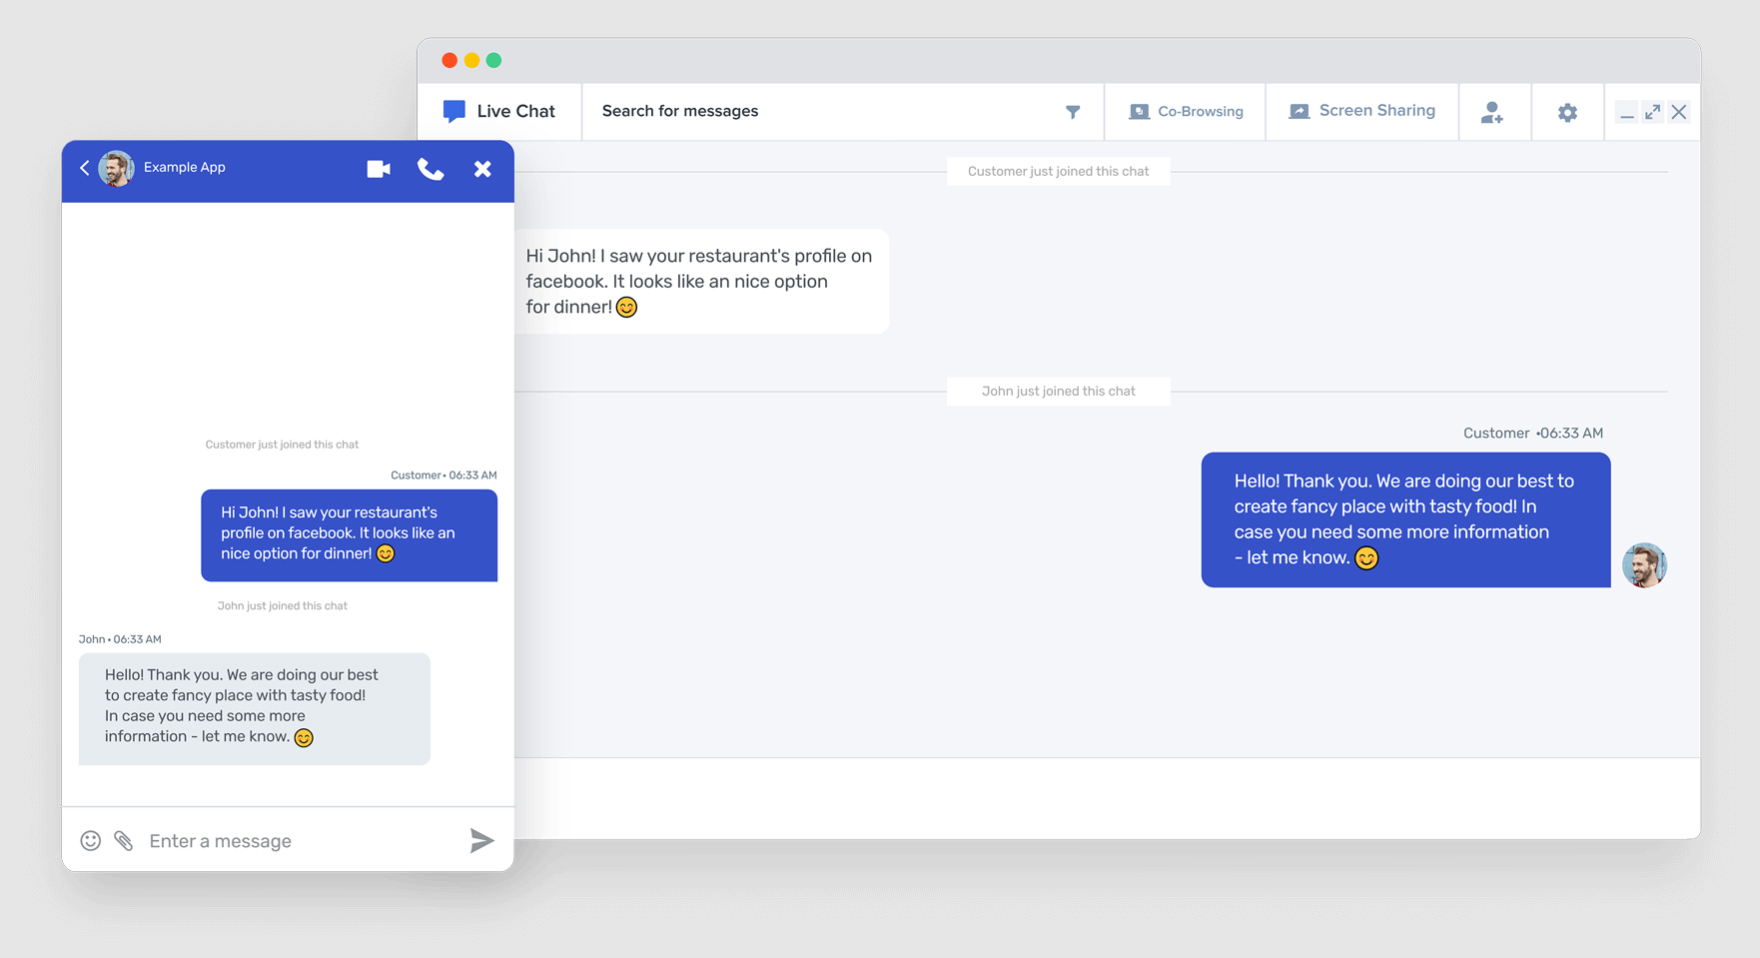This screenshot has width=1760, height=958.
Task: Open the profile avatar in chat widget header
Action: click(x=116, y=168)
